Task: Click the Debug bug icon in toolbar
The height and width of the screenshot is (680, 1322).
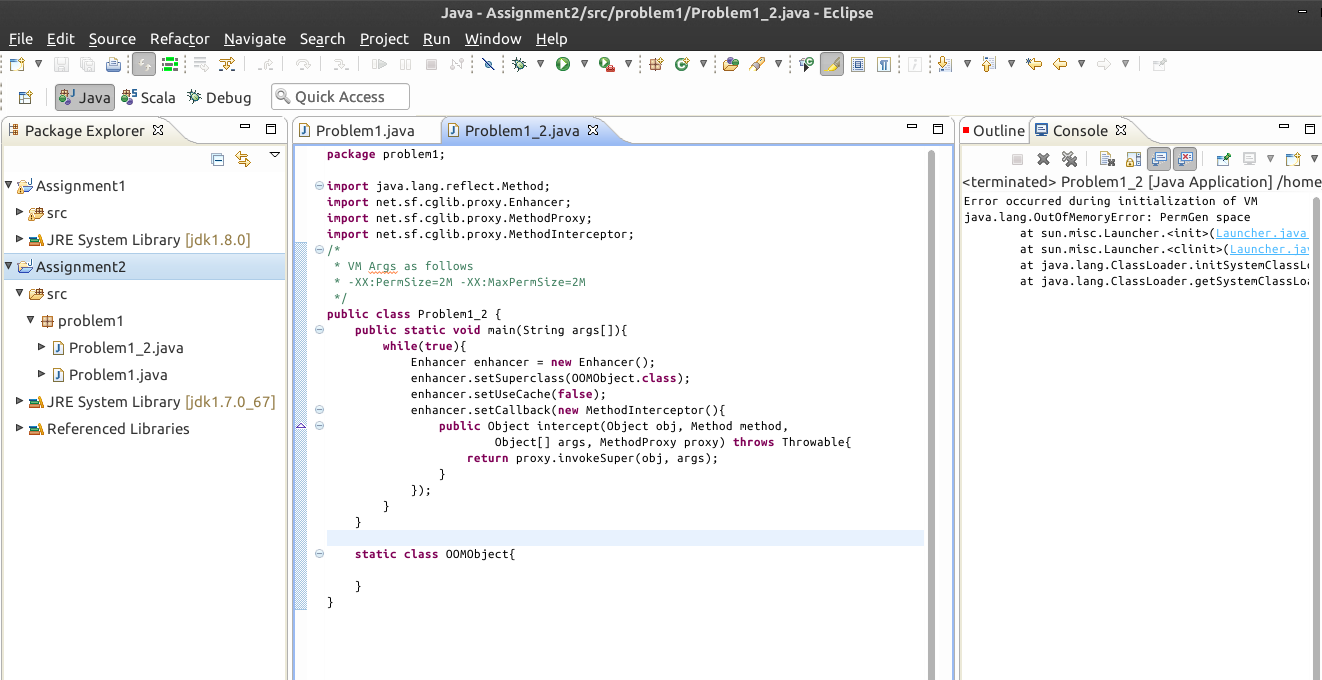Action: tap(519, 64)
